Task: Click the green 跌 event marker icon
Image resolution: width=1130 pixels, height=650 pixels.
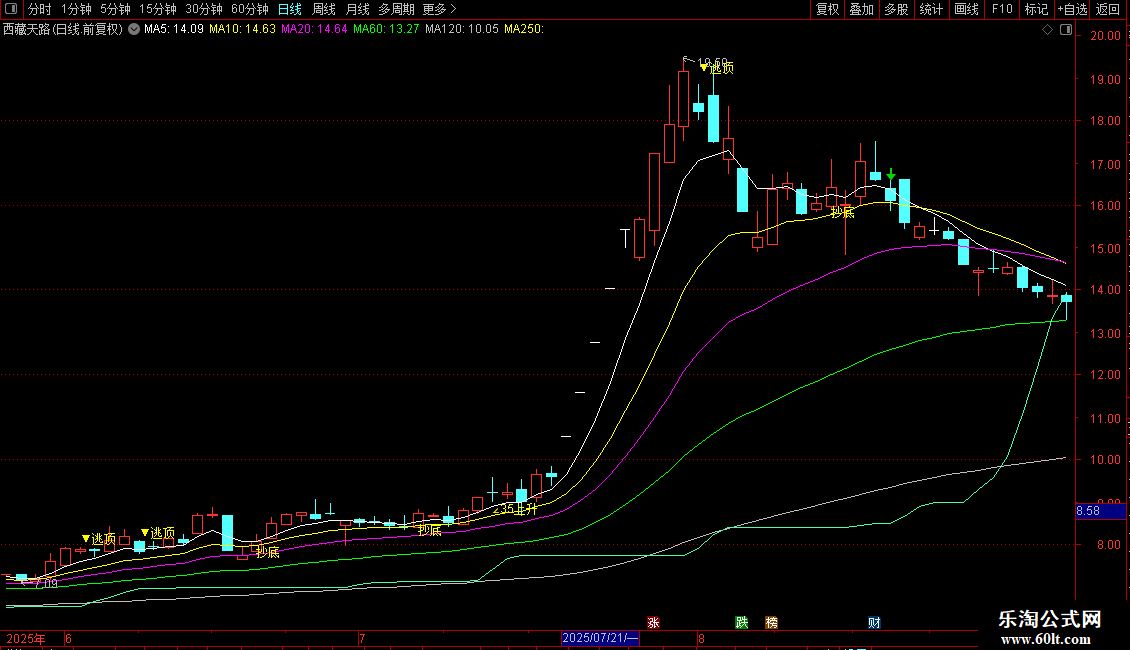Action: click(741, 622)
